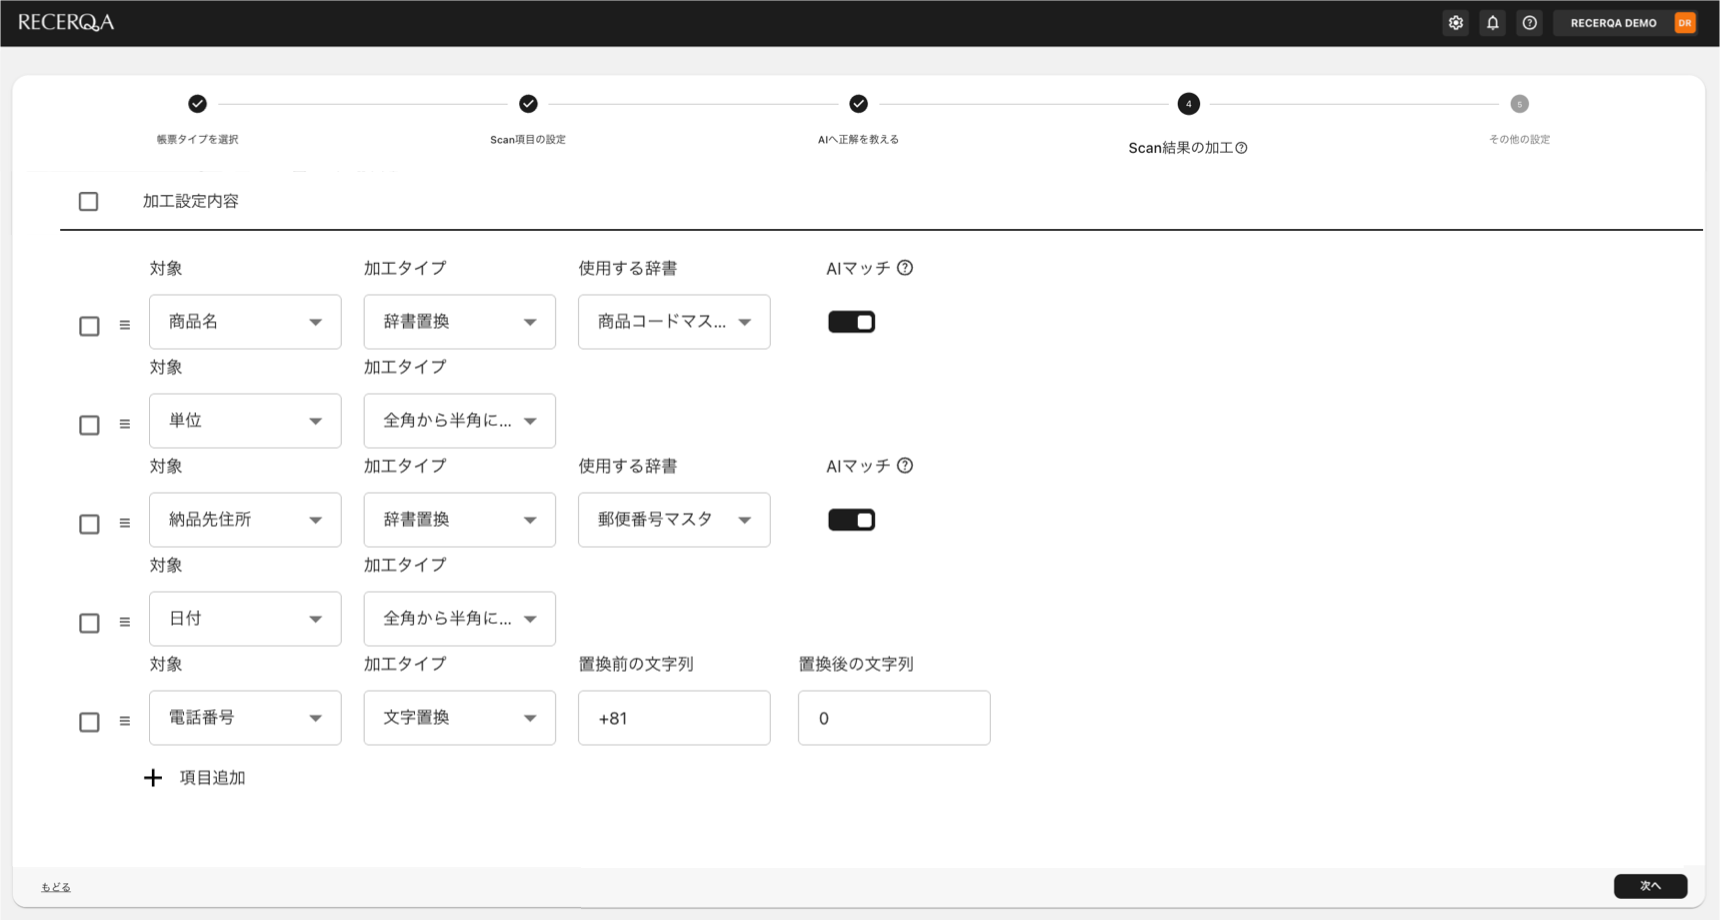Click the 置換後の文字列 field with 0
Viewport: 1720px width, 920px height.
(894, 718)
